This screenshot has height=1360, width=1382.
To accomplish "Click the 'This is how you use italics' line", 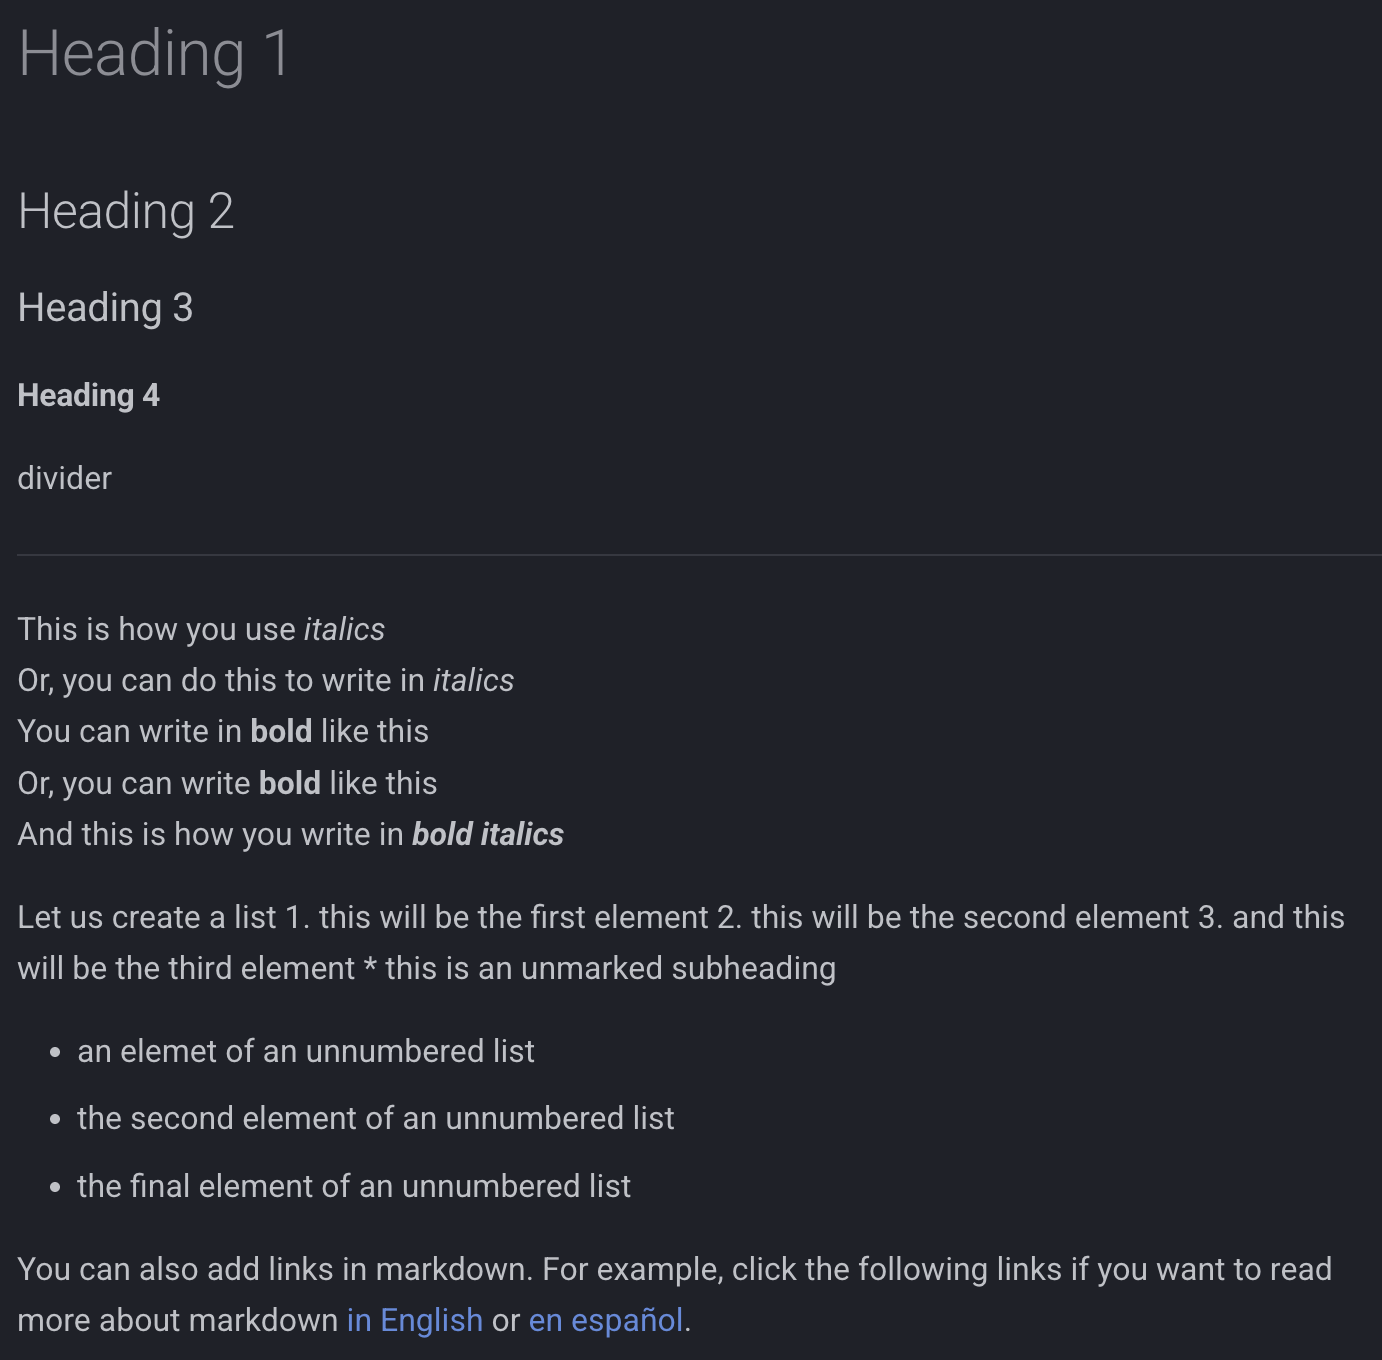I will [201, 629].
